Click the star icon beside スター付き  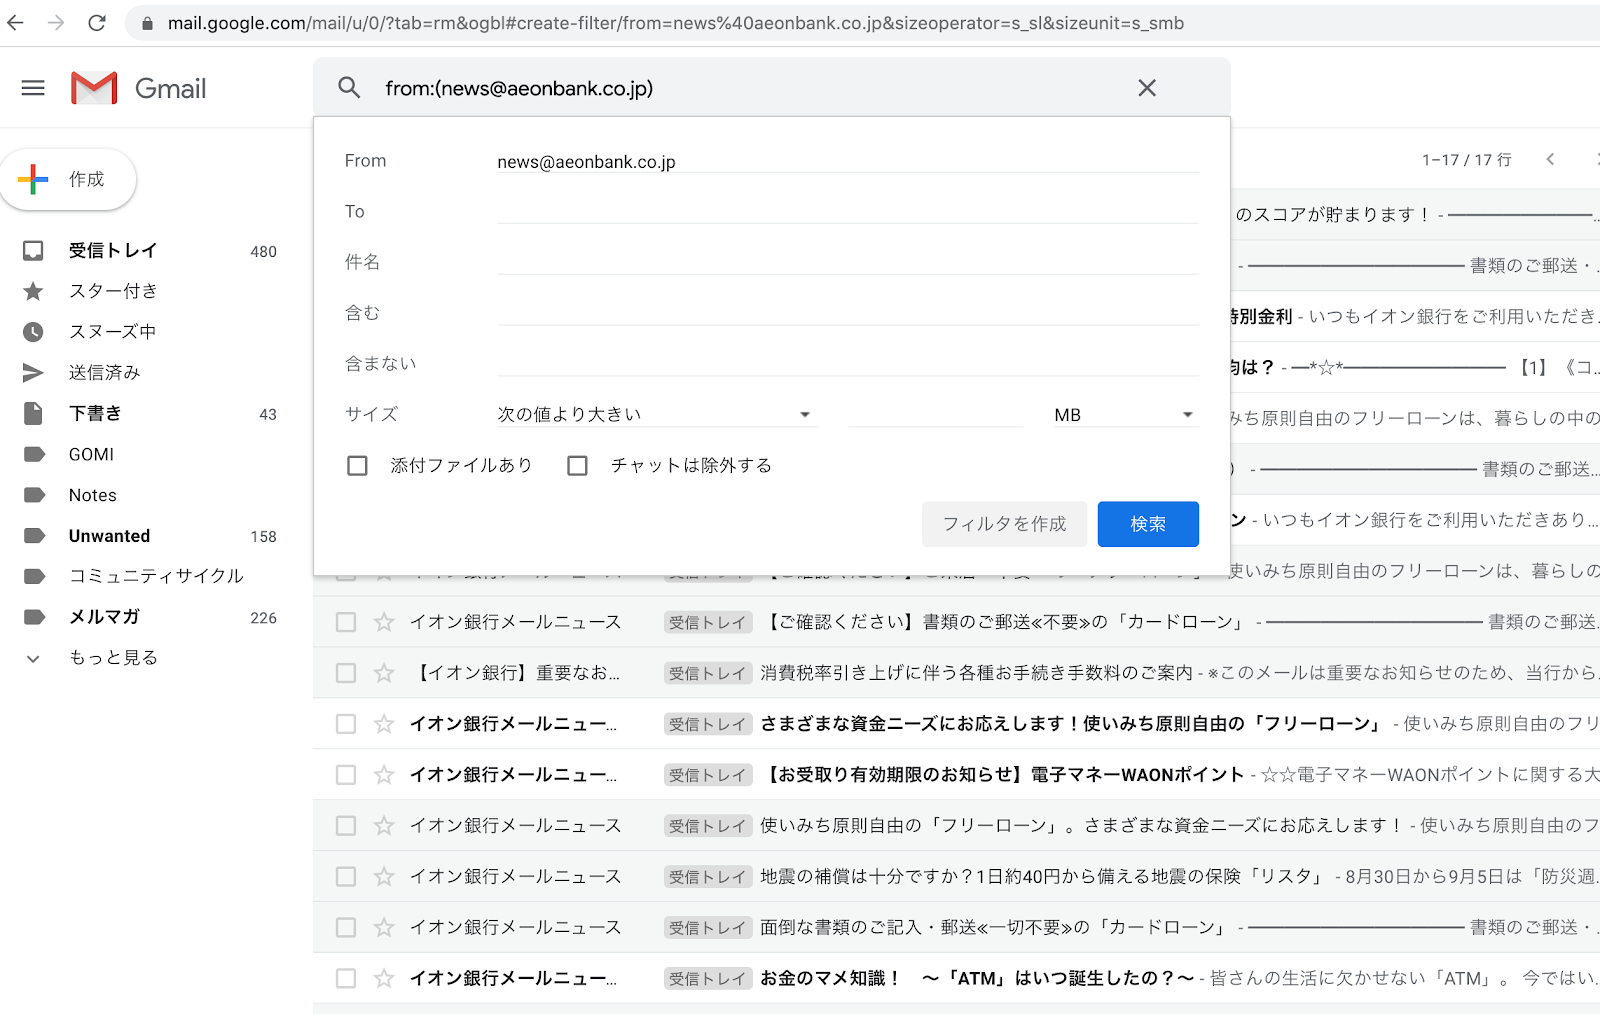(x=33, y=291)
